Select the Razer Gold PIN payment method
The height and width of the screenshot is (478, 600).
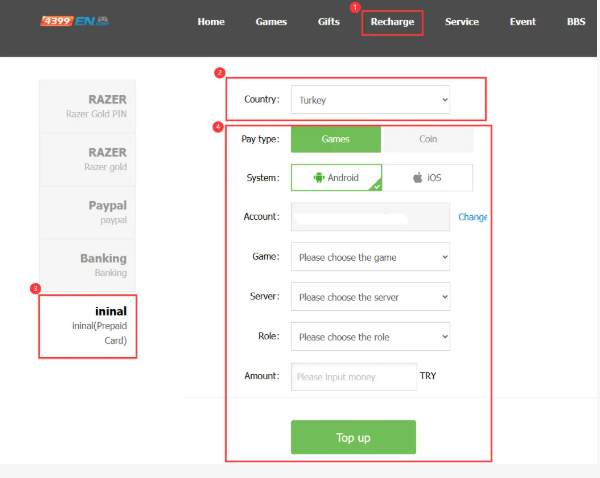[x=88, y=106]
